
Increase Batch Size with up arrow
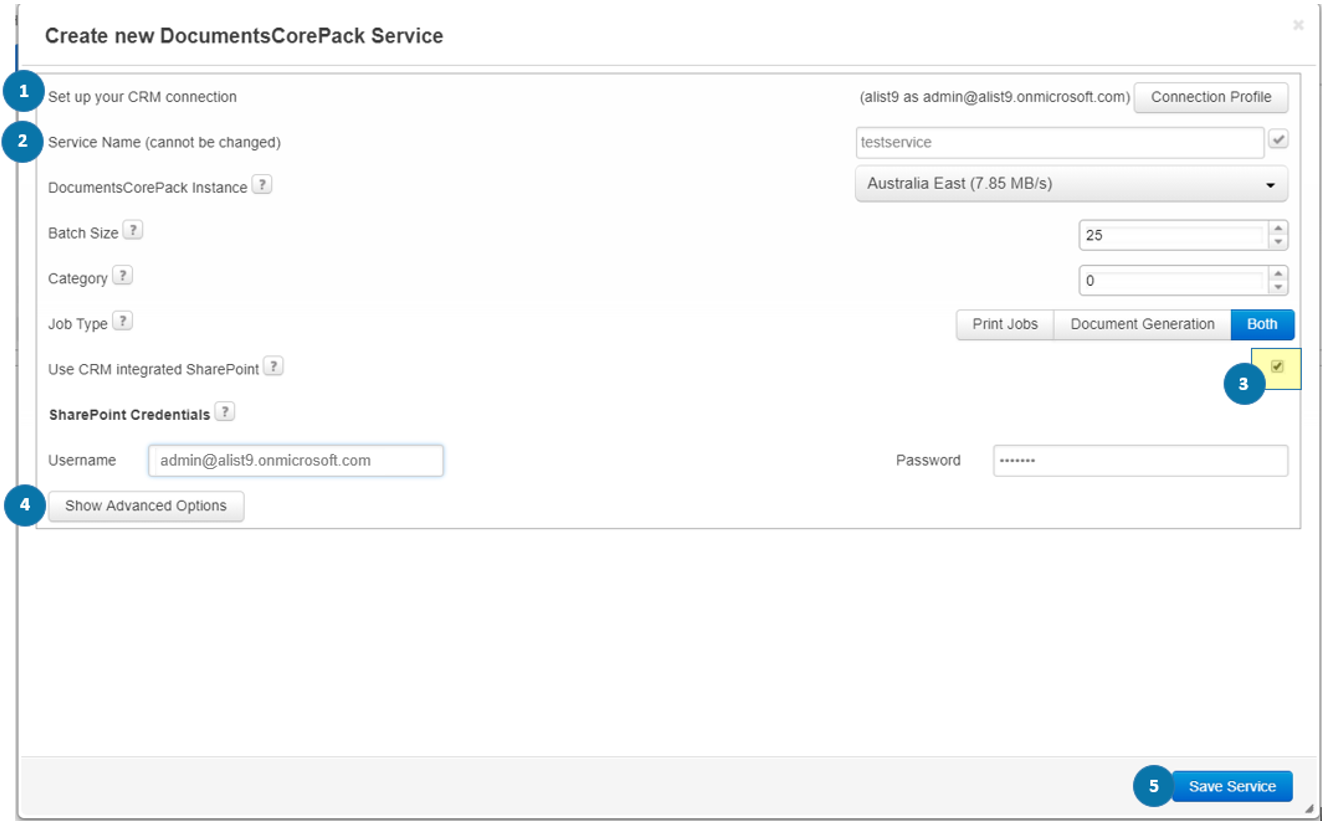[1277, 228]
